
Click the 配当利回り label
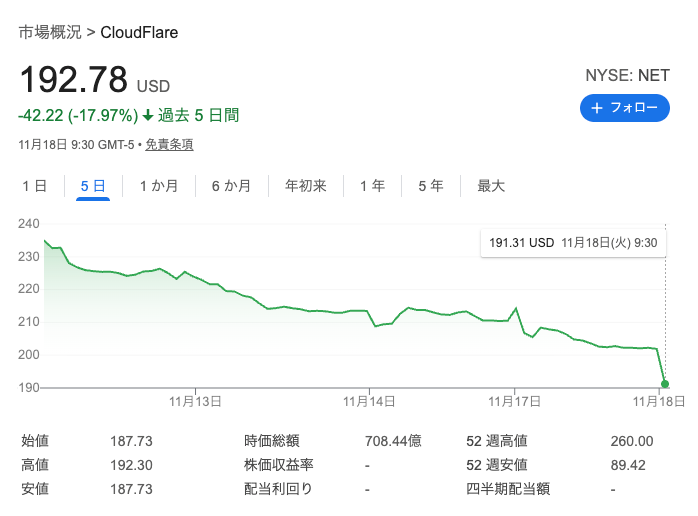click(278, 489)
